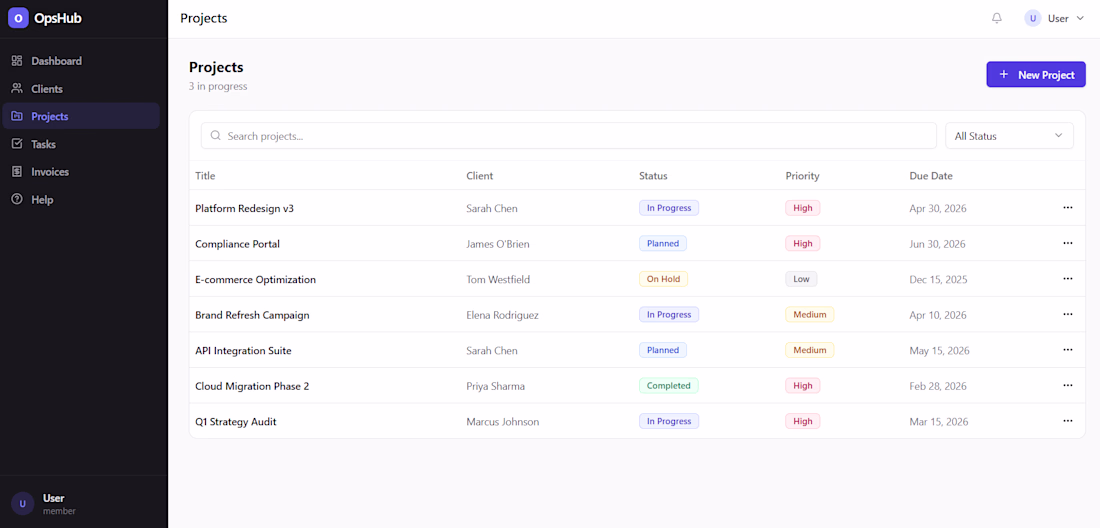Viewport: 1100px width, 528px height.
Task: Click the Help question mark icon
Action: pos(17,200)
